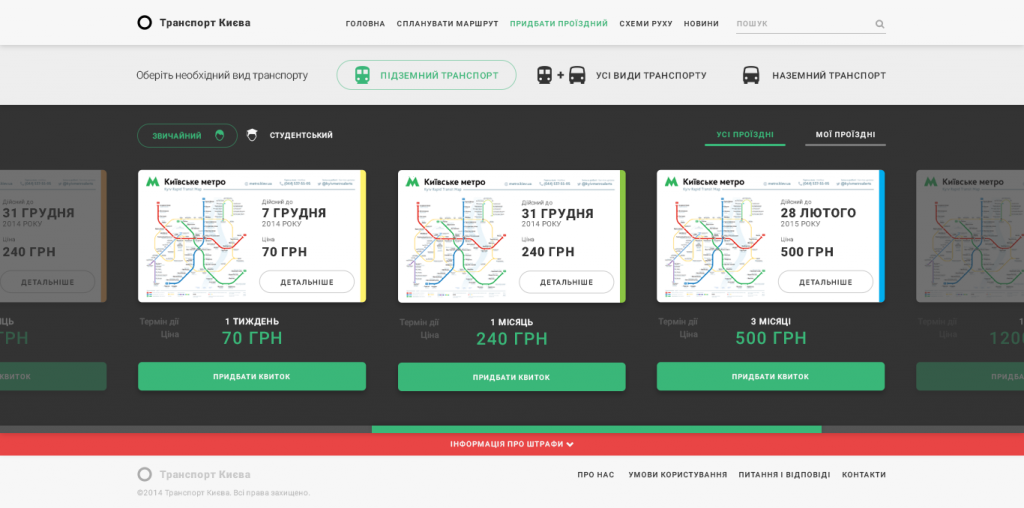Click the search magnifier icon

pyautogui.click(x=879, y=24)
